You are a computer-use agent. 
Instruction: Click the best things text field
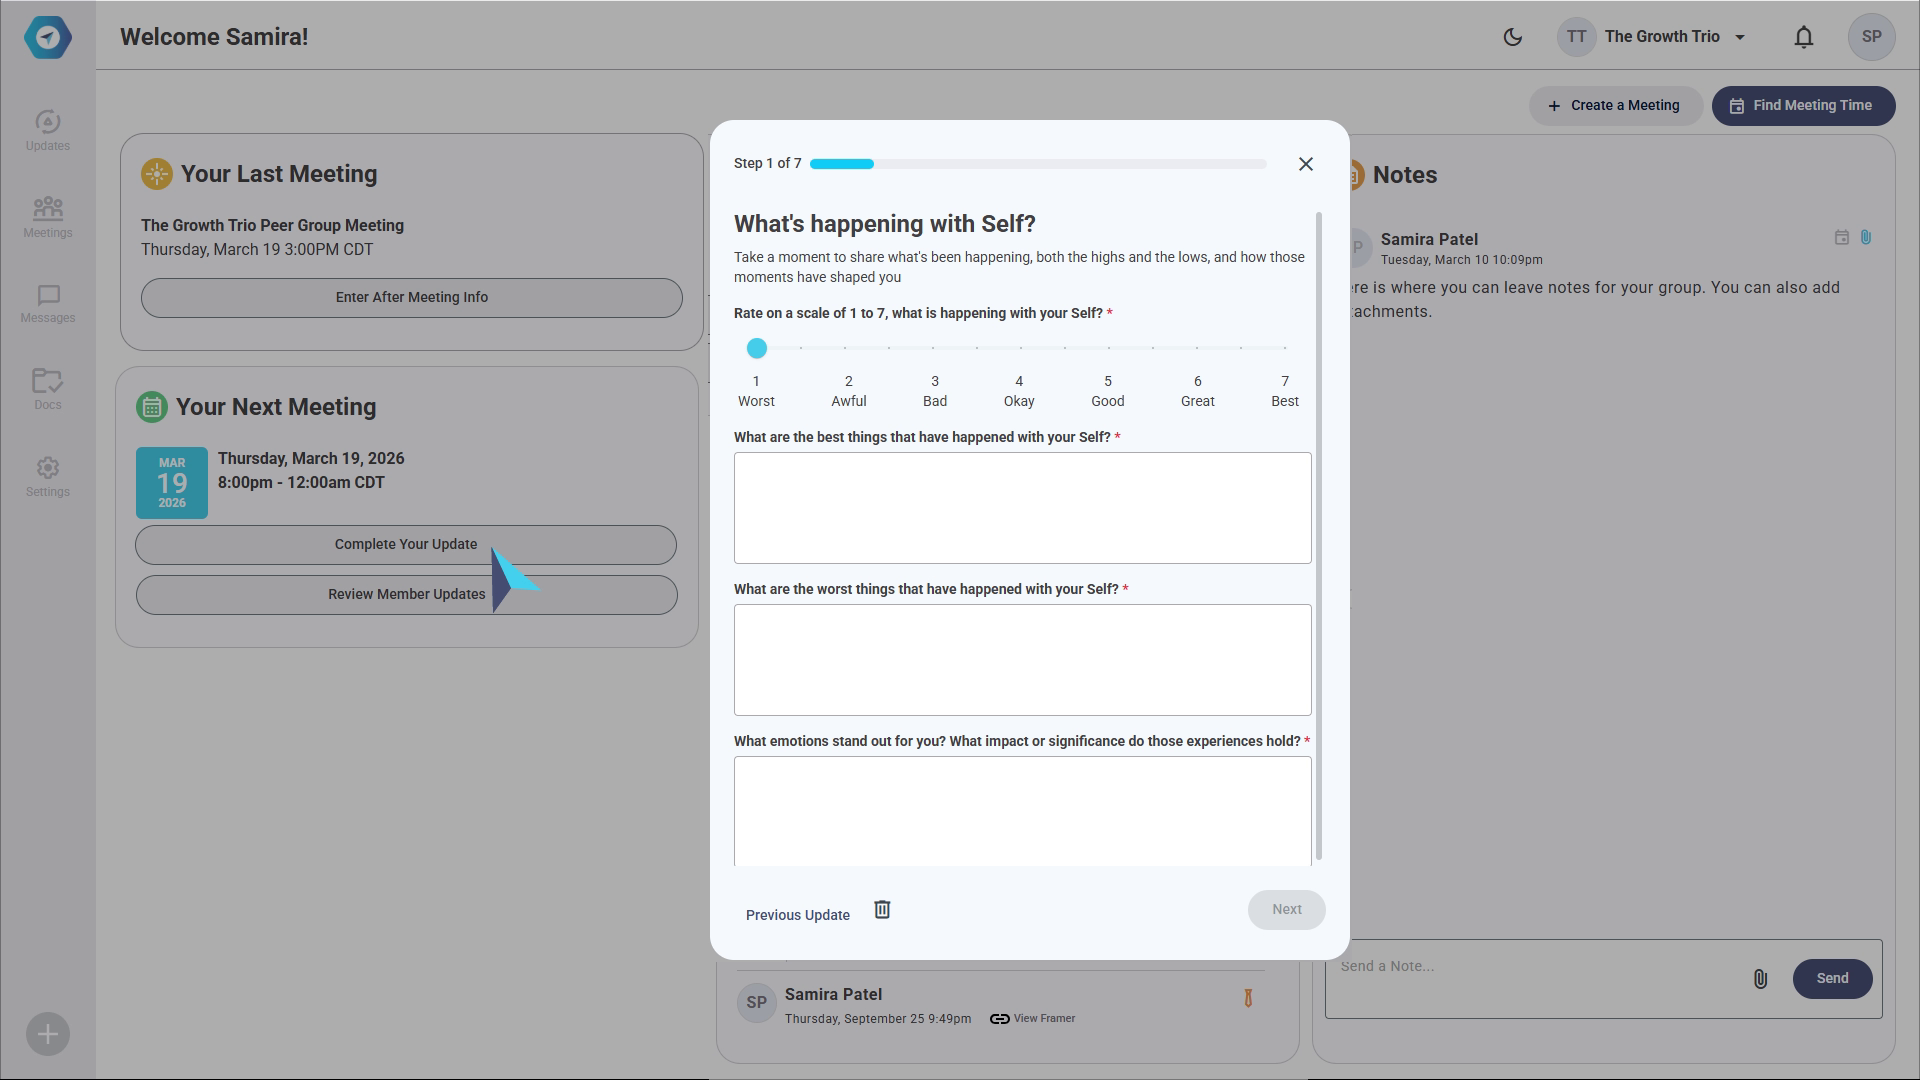[1022, 508]
